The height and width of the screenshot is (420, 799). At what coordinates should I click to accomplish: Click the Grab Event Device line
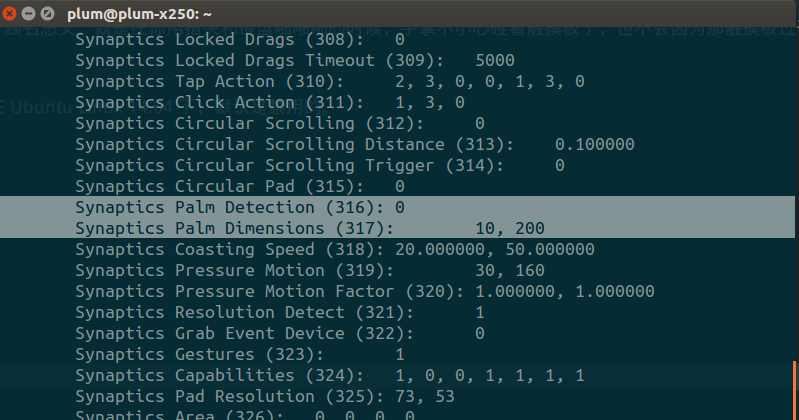280,333
